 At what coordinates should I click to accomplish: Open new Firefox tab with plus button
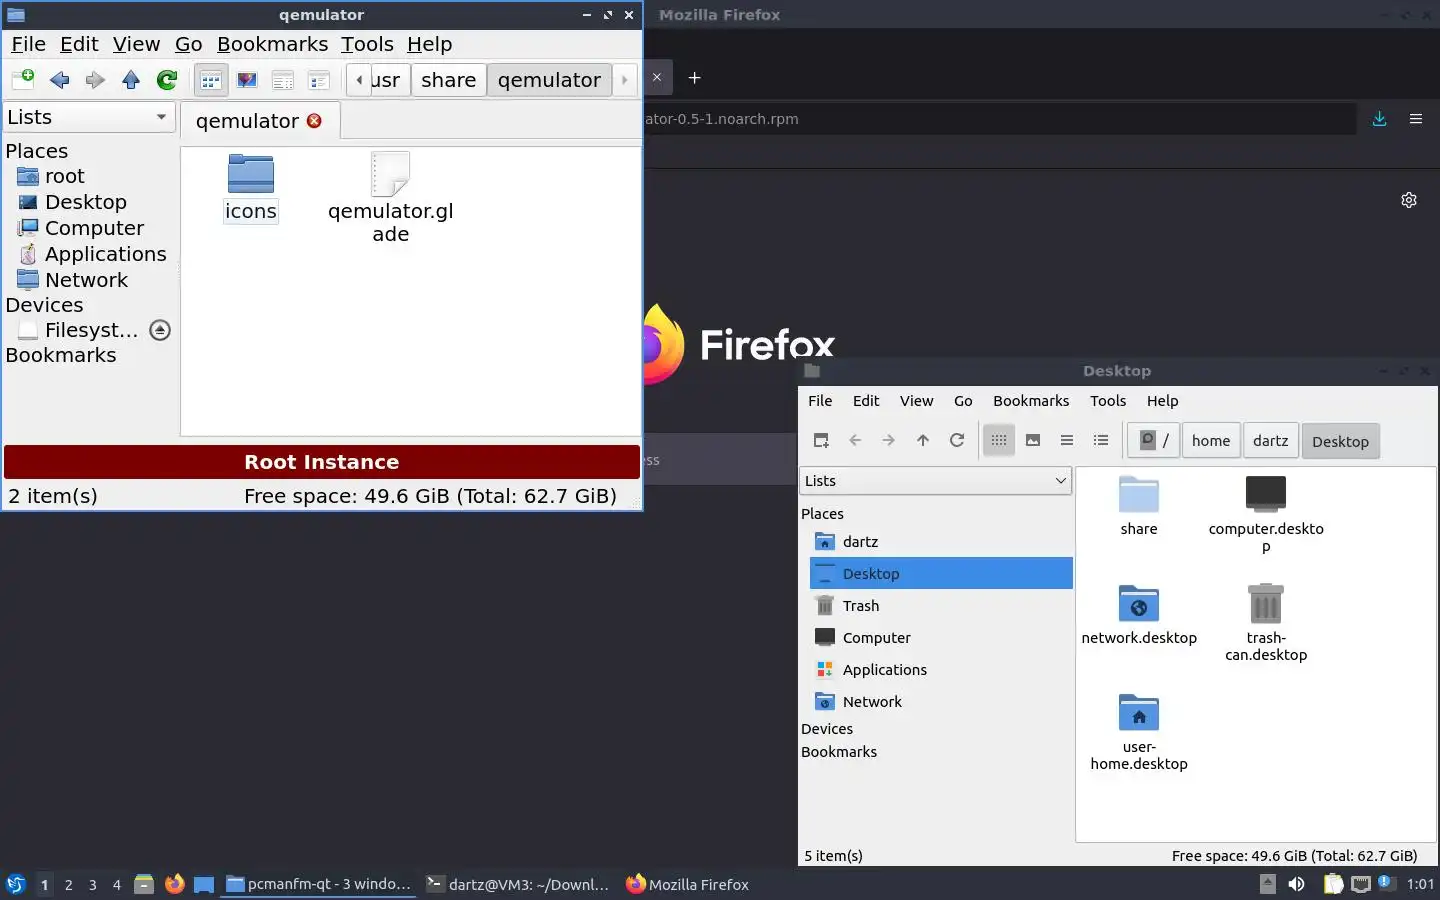pos(695,77)
